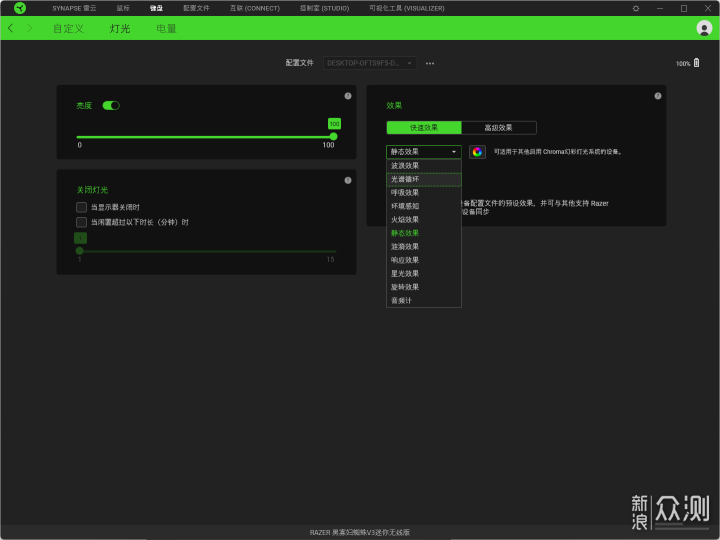This screenshot has width=720, height=540.
Task: Open the 自定义 subtab
Action: [x=68, y=28]
